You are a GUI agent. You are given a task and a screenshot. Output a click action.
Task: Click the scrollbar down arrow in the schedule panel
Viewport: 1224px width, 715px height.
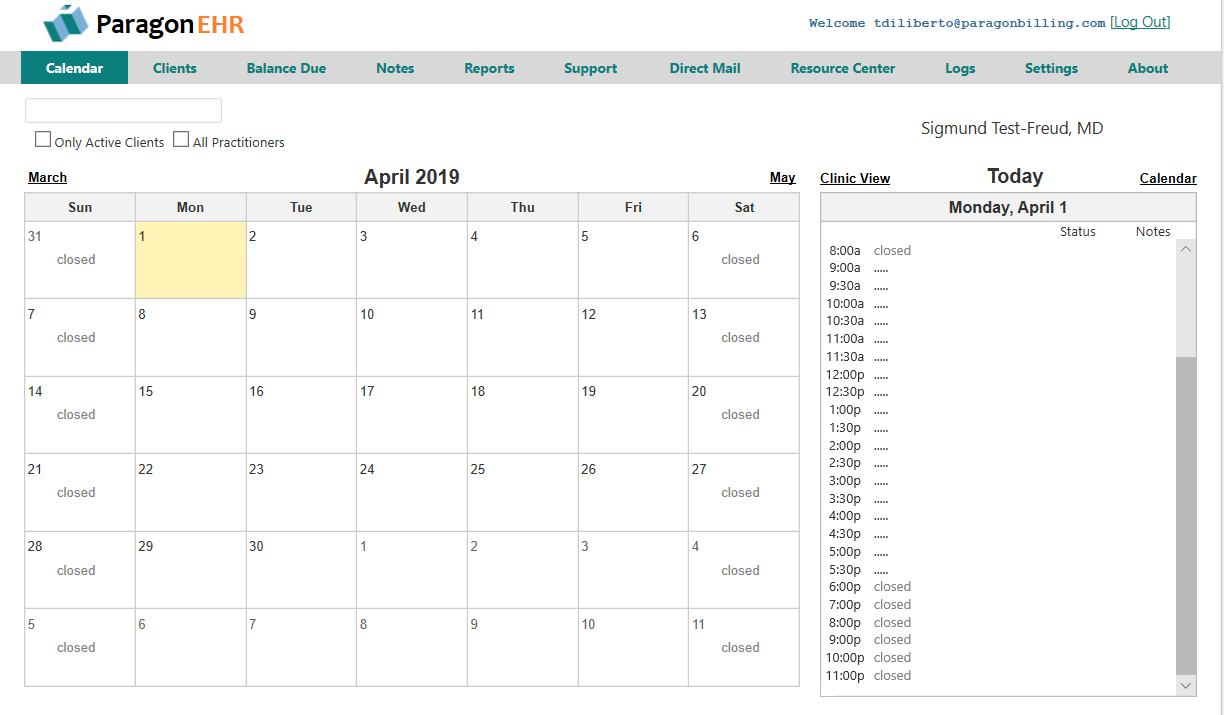coord(1186,686)
